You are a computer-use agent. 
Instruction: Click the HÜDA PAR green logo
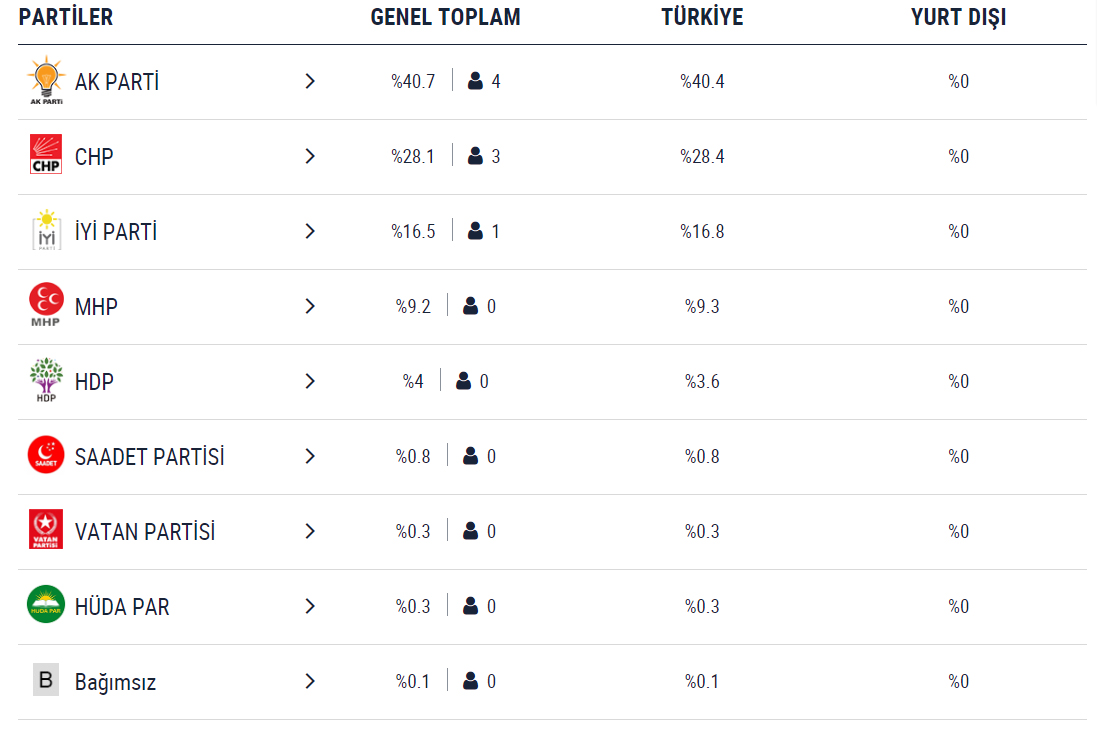tap(46, 604)
